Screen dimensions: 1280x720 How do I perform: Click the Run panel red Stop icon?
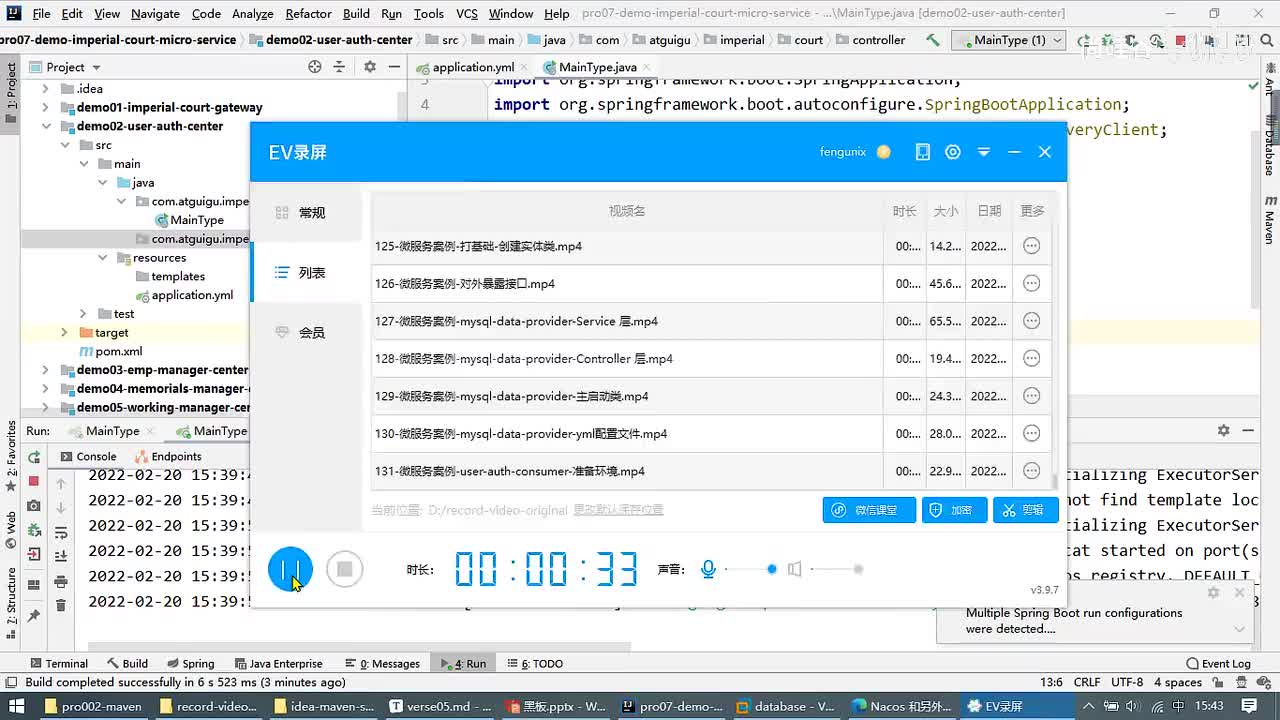click(x=34, y=481)
